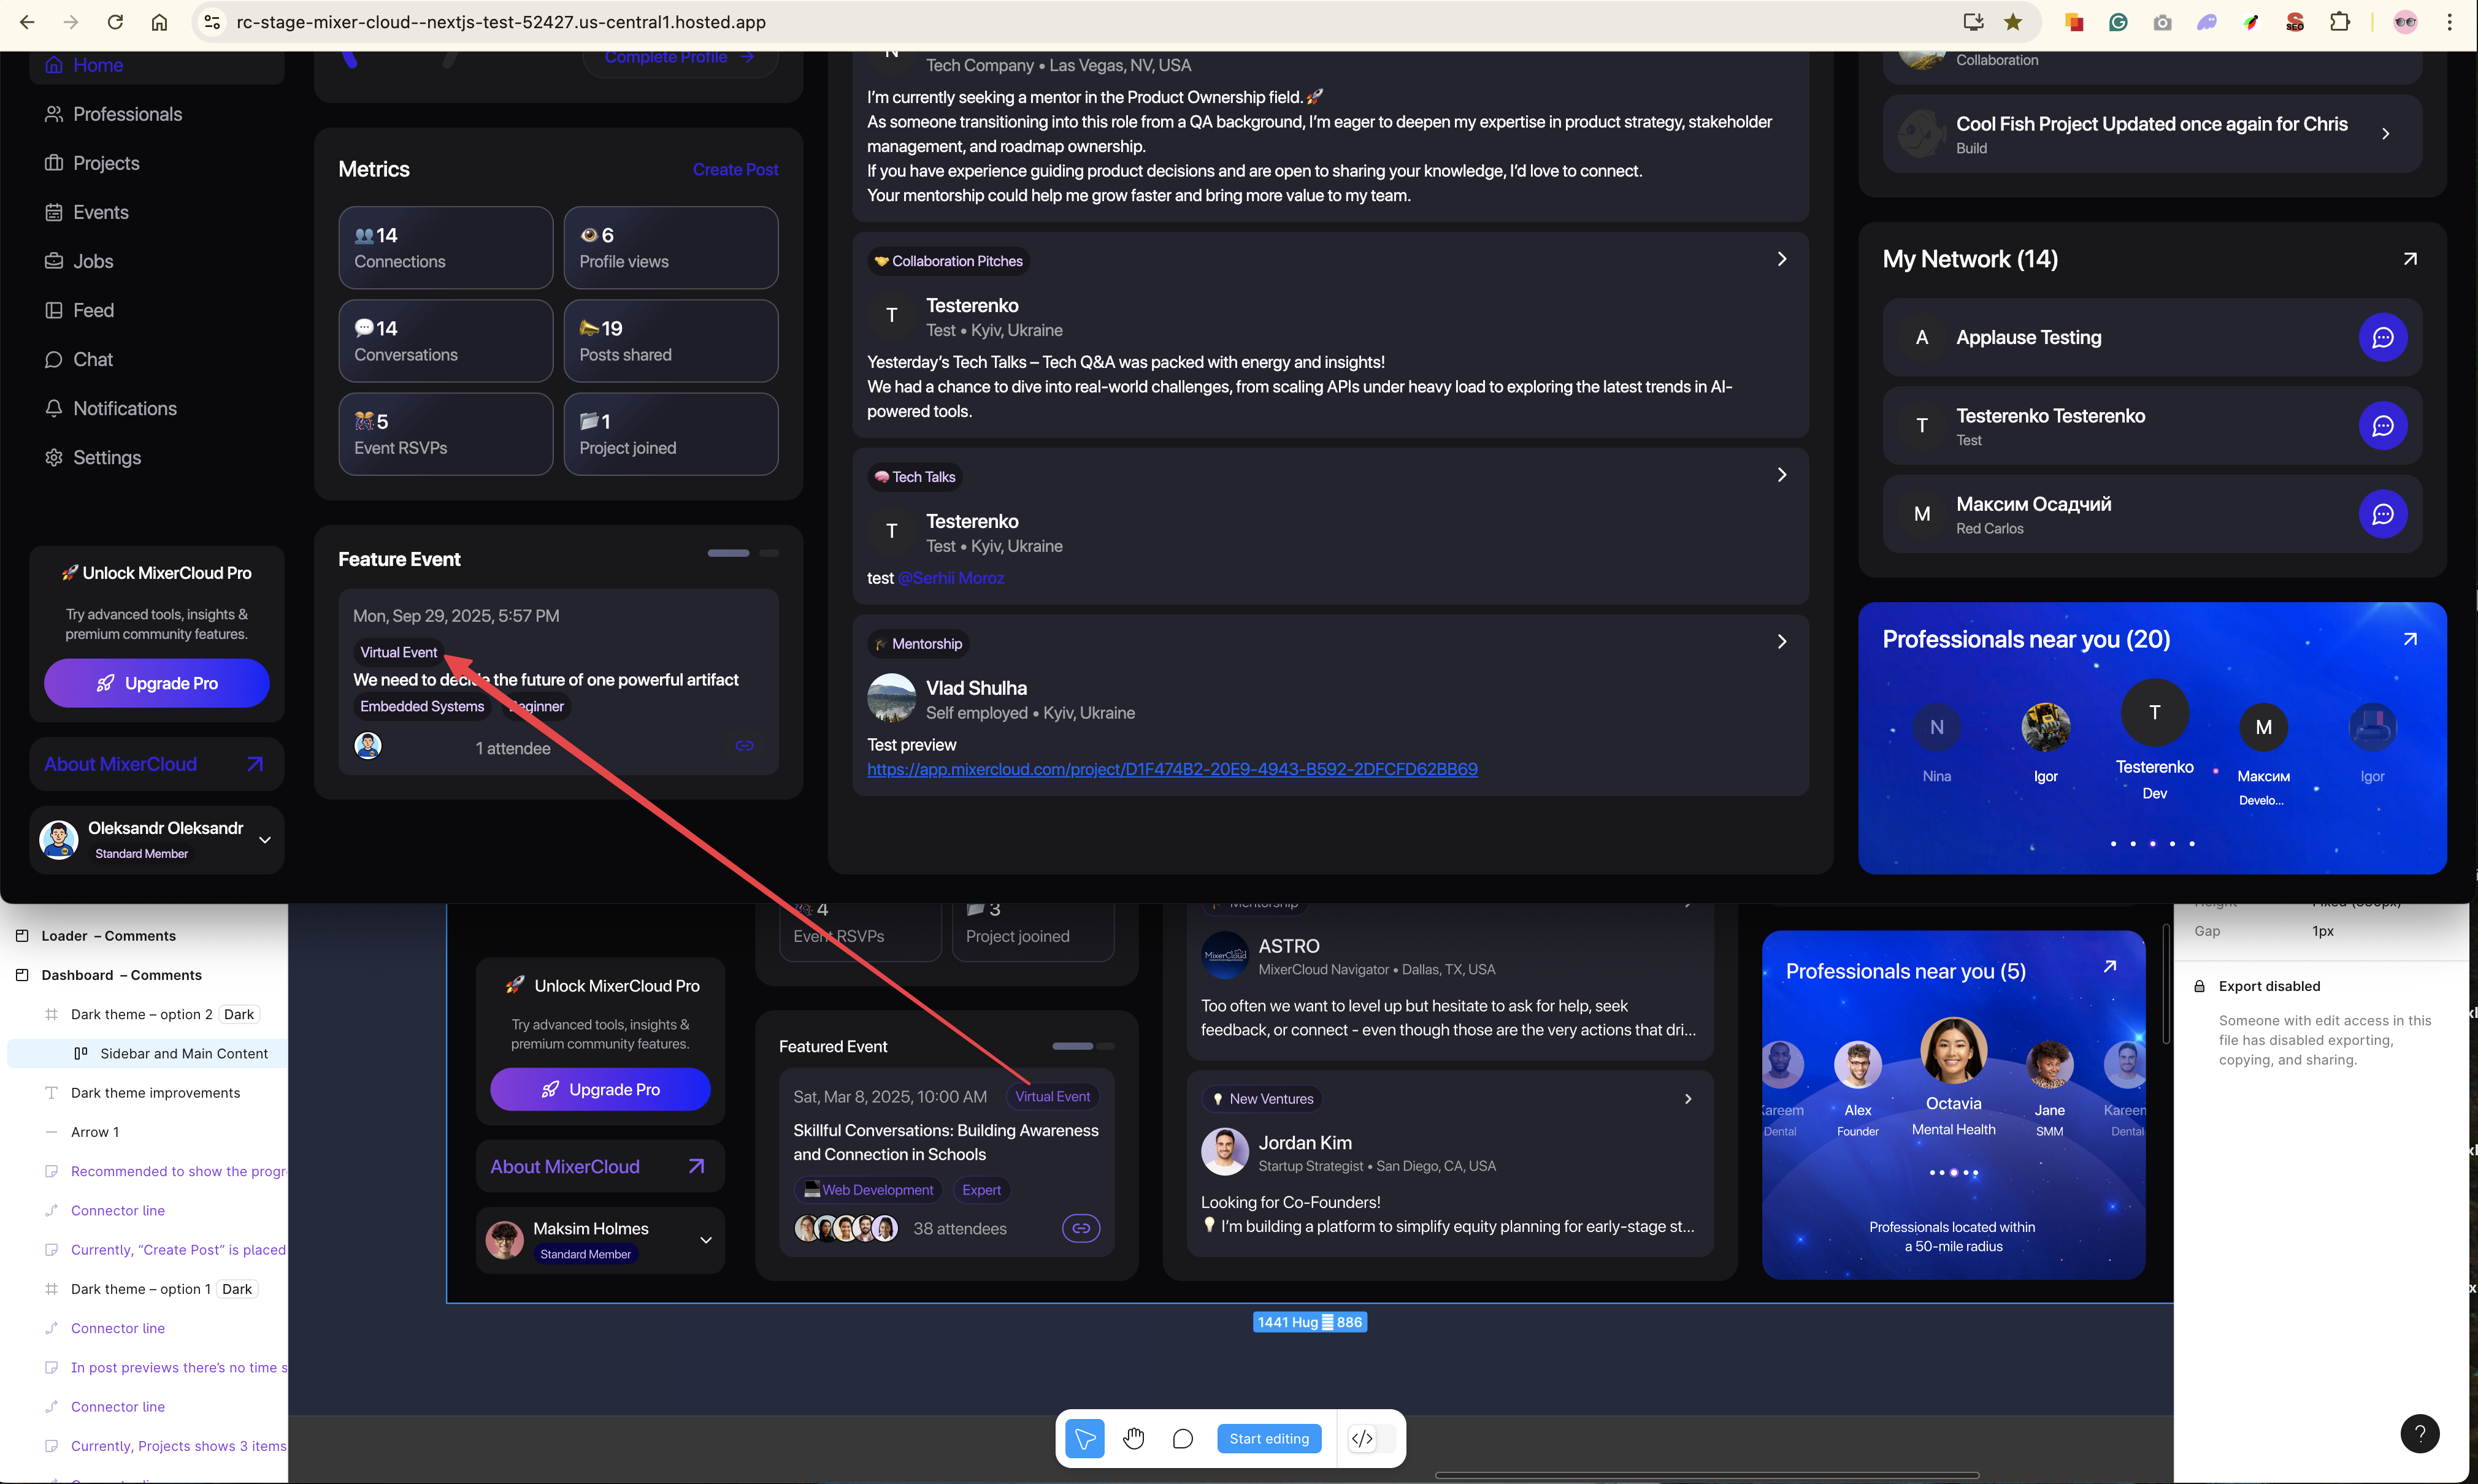This screenshot has height=1484, width=2478.
Task: Expand the Collaboration Pitches post chevron
Action: coord(1781,259)
